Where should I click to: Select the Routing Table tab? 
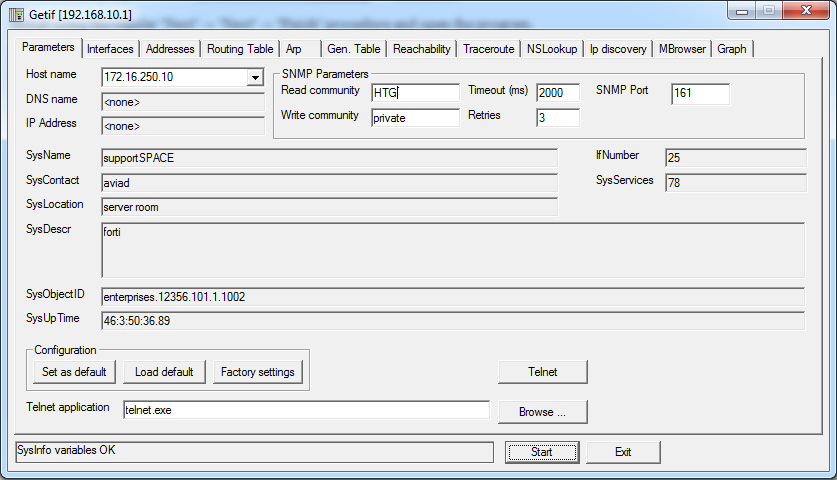(x=240, y=49)
